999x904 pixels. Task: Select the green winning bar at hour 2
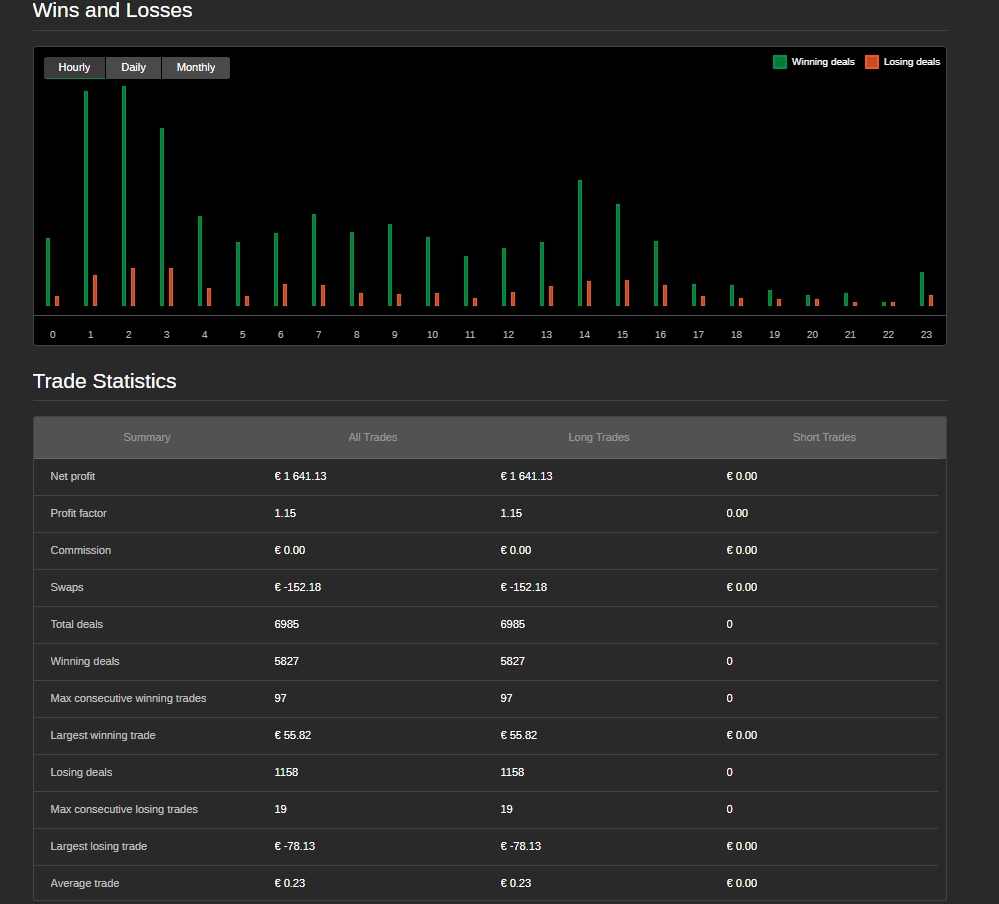point(124,196)
